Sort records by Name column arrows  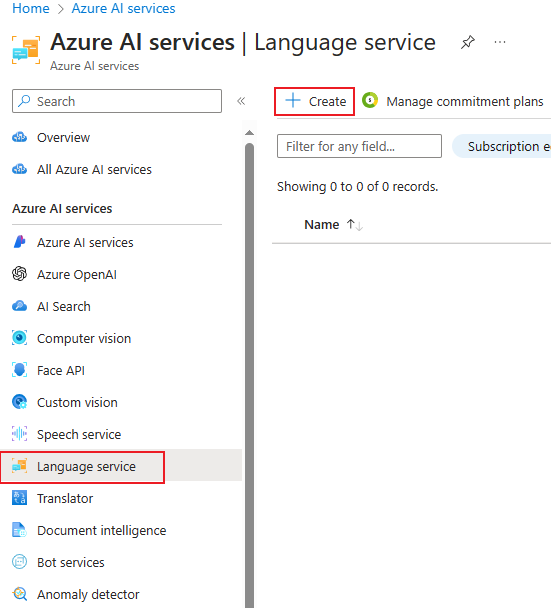click(354, 225)
